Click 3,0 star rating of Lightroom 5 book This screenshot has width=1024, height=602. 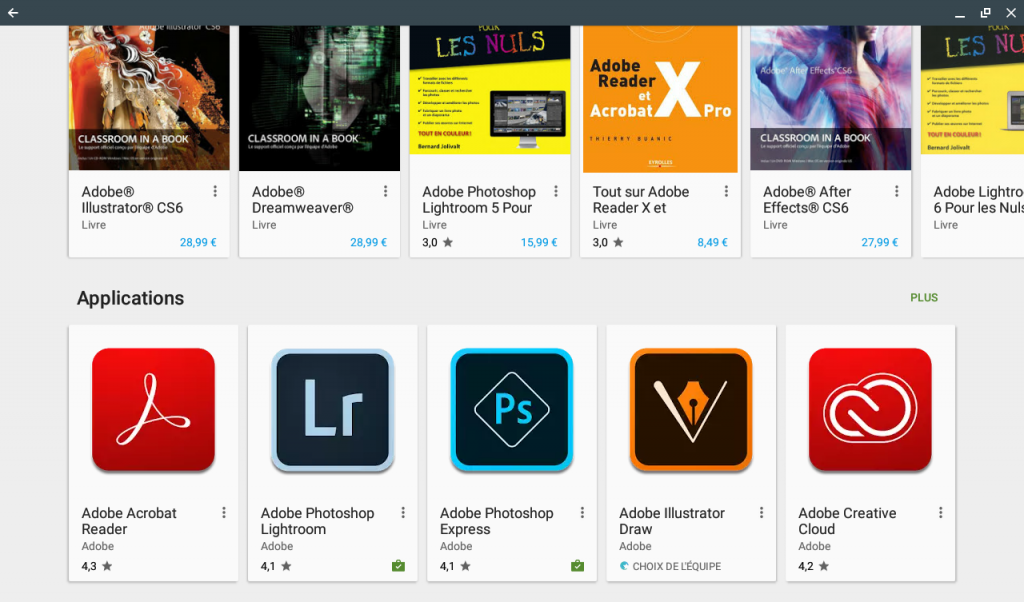[x=438, y=242]
